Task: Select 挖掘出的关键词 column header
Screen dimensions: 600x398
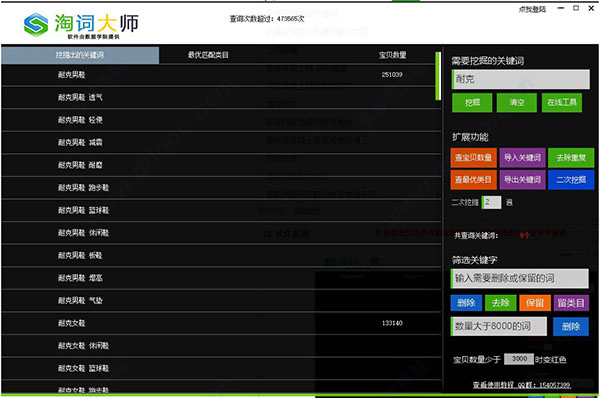Action: point(80,55)
